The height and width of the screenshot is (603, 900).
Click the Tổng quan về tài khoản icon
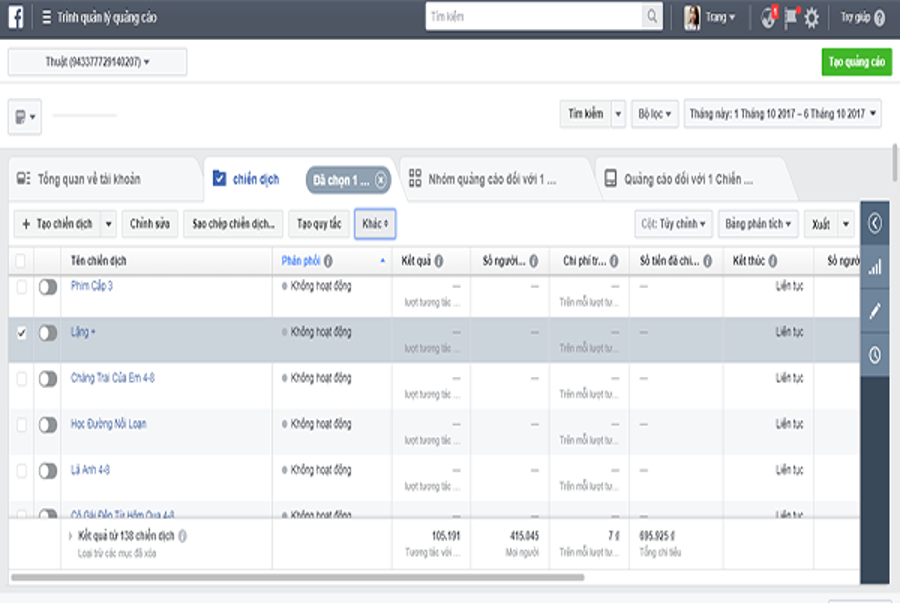pos(24,178)
